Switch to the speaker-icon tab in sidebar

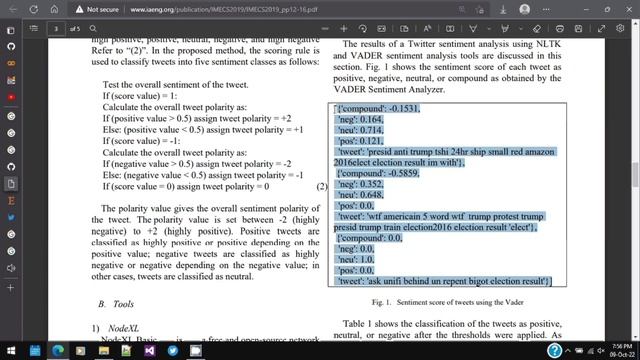pyautogui.click(x=11, y=268)
